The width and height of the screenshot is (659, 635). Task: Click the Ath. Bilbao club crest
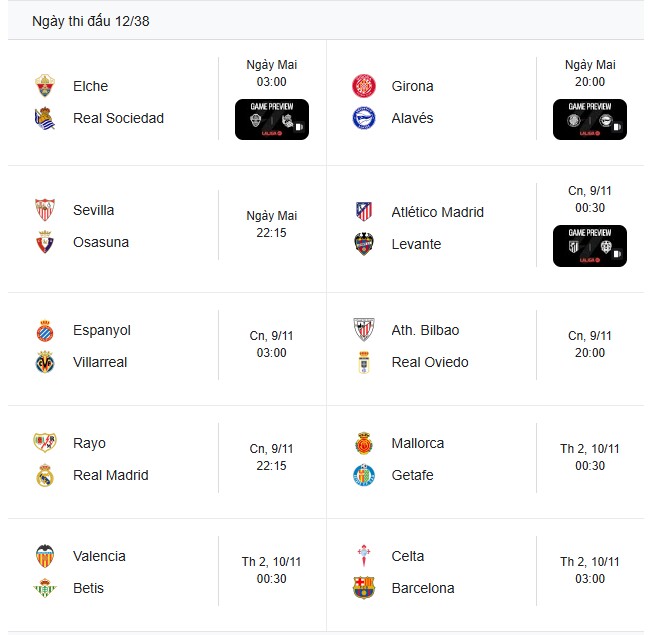pyautogui.click(x=363, y=330)
